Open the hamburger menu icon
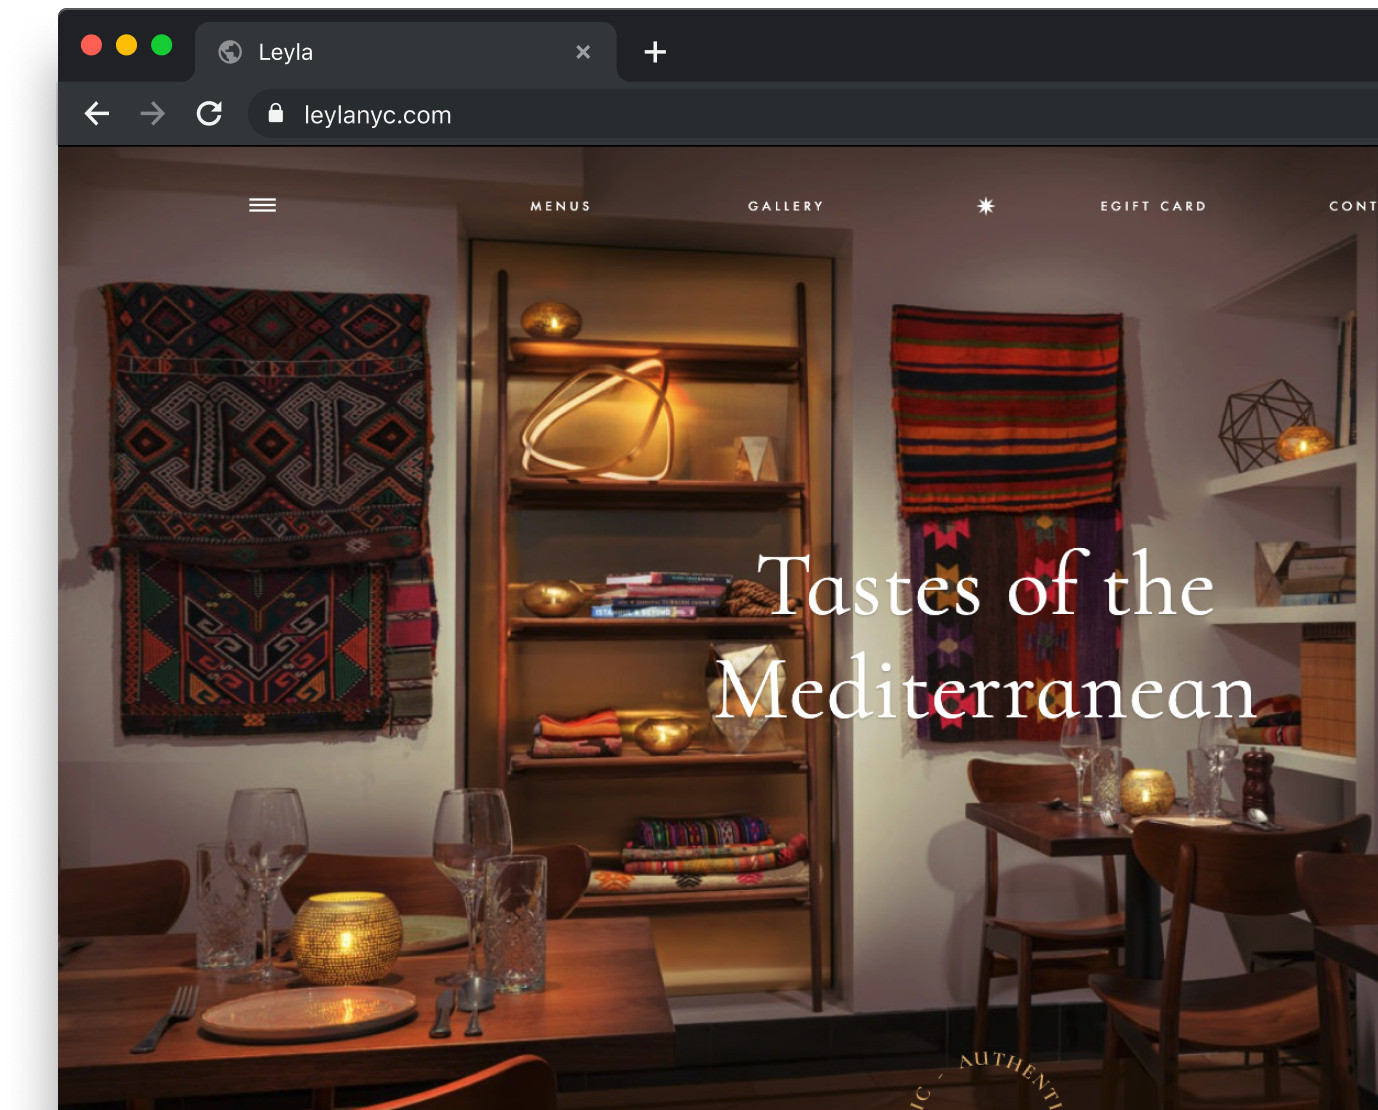This screenshot has height=1110, width=1378. click(x=262, y=205)
